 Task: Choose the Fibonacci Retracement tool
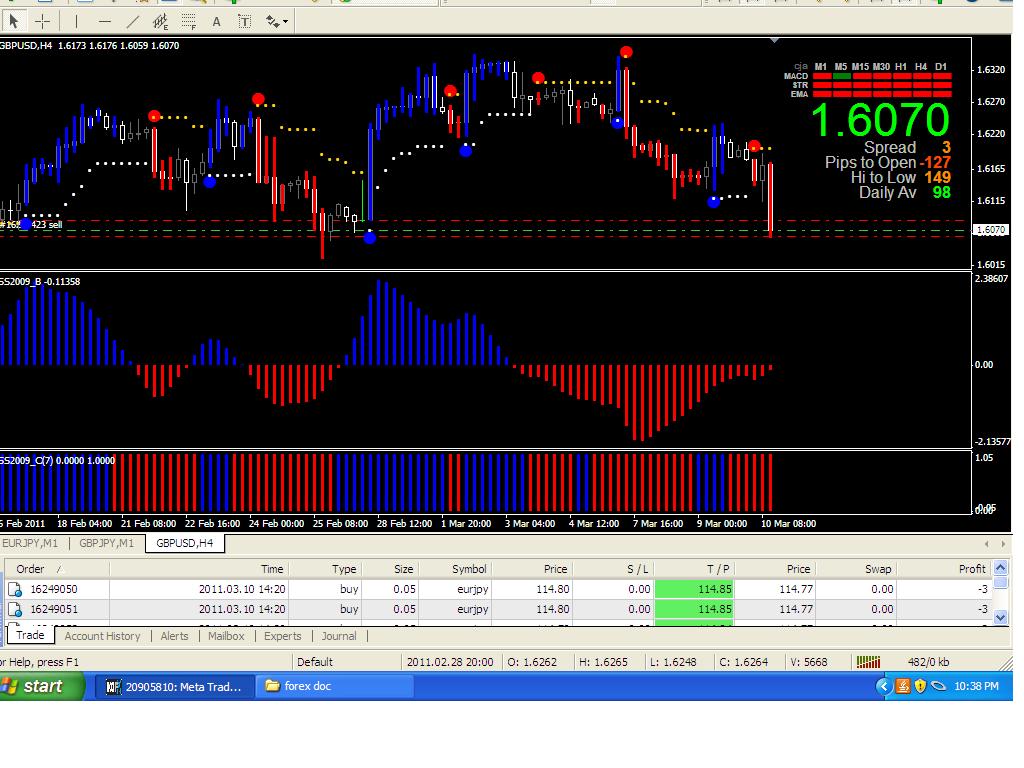click(189, 22)
